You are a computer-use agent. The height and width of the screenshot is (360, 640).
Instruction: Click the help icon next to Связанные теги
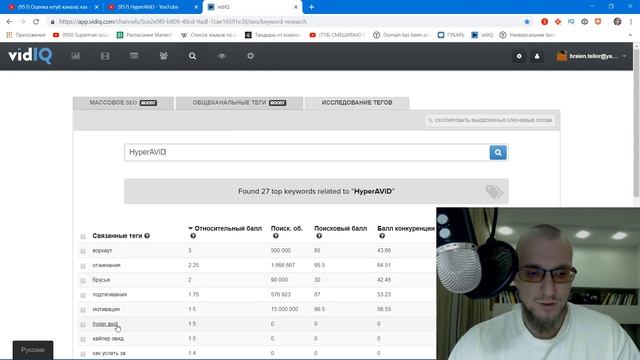point(147,236)
